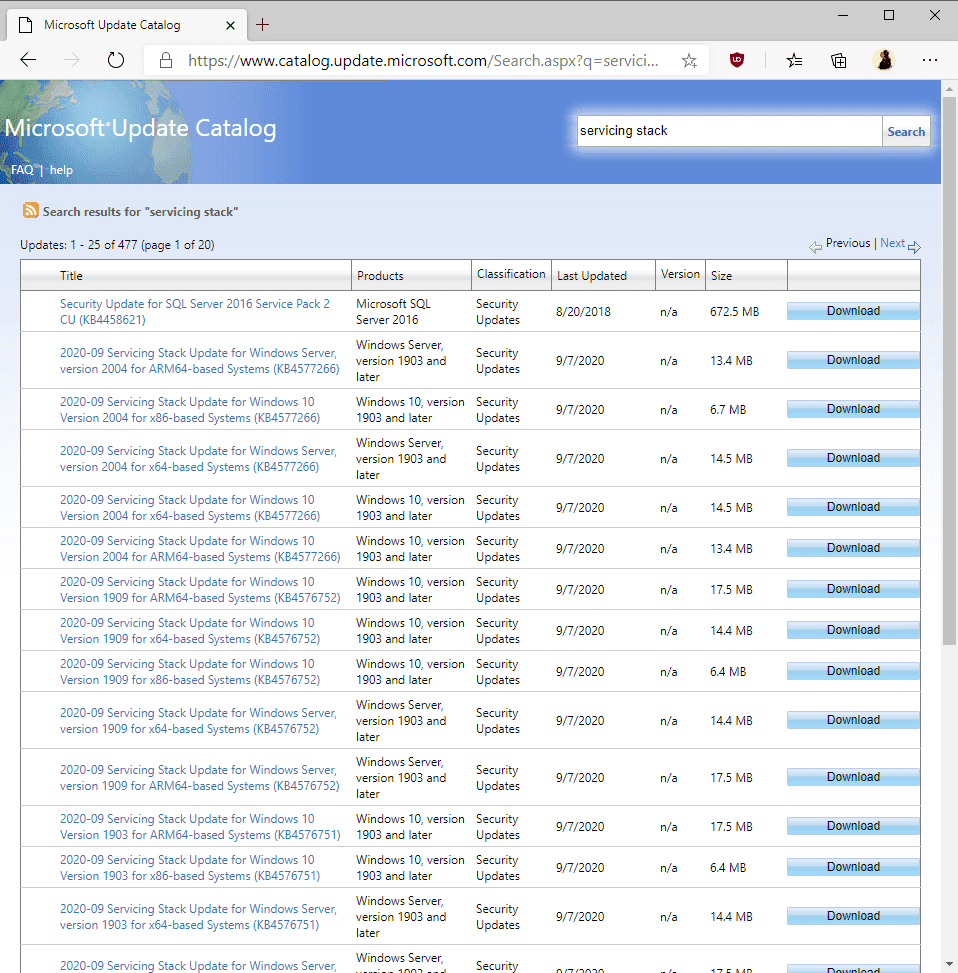Click the Microsoft Update Catalog logo
958x973 pixels.
[x=140, y=128]
